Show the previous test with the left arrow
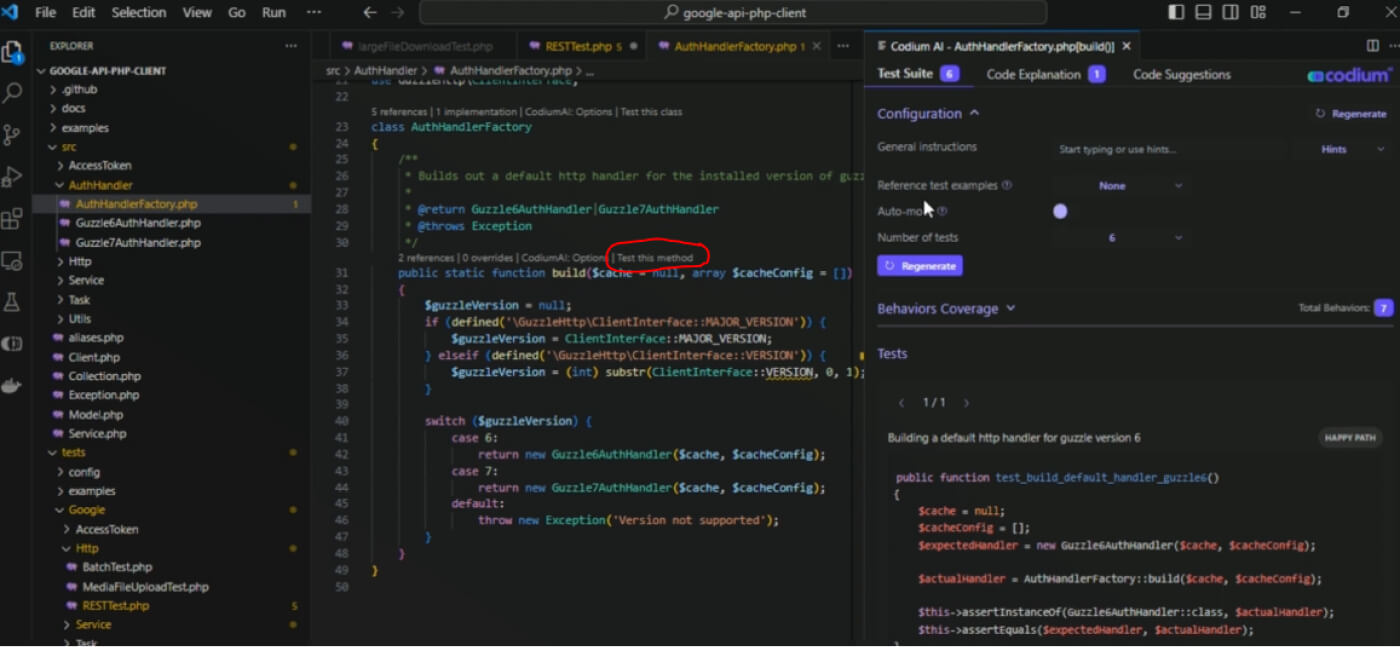Image resolution: width=1400 pixels, height=647 pixels. [x=901, y=403]
